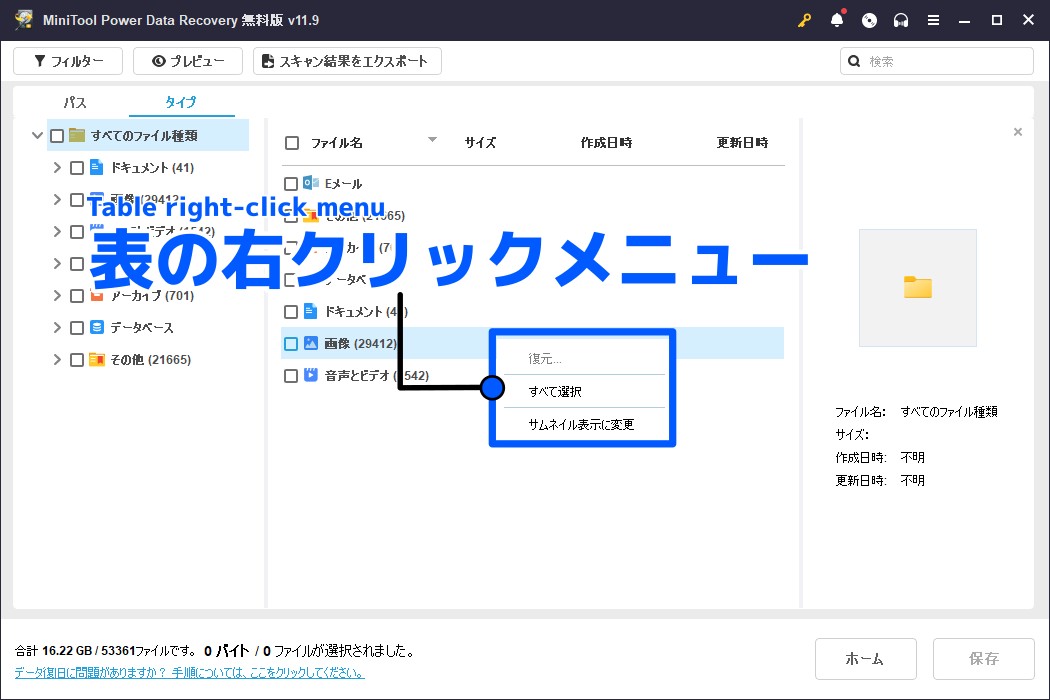Check notifications via the bell icon
Viewport: 1050px width, 700px height.
(x=837, y=20)
